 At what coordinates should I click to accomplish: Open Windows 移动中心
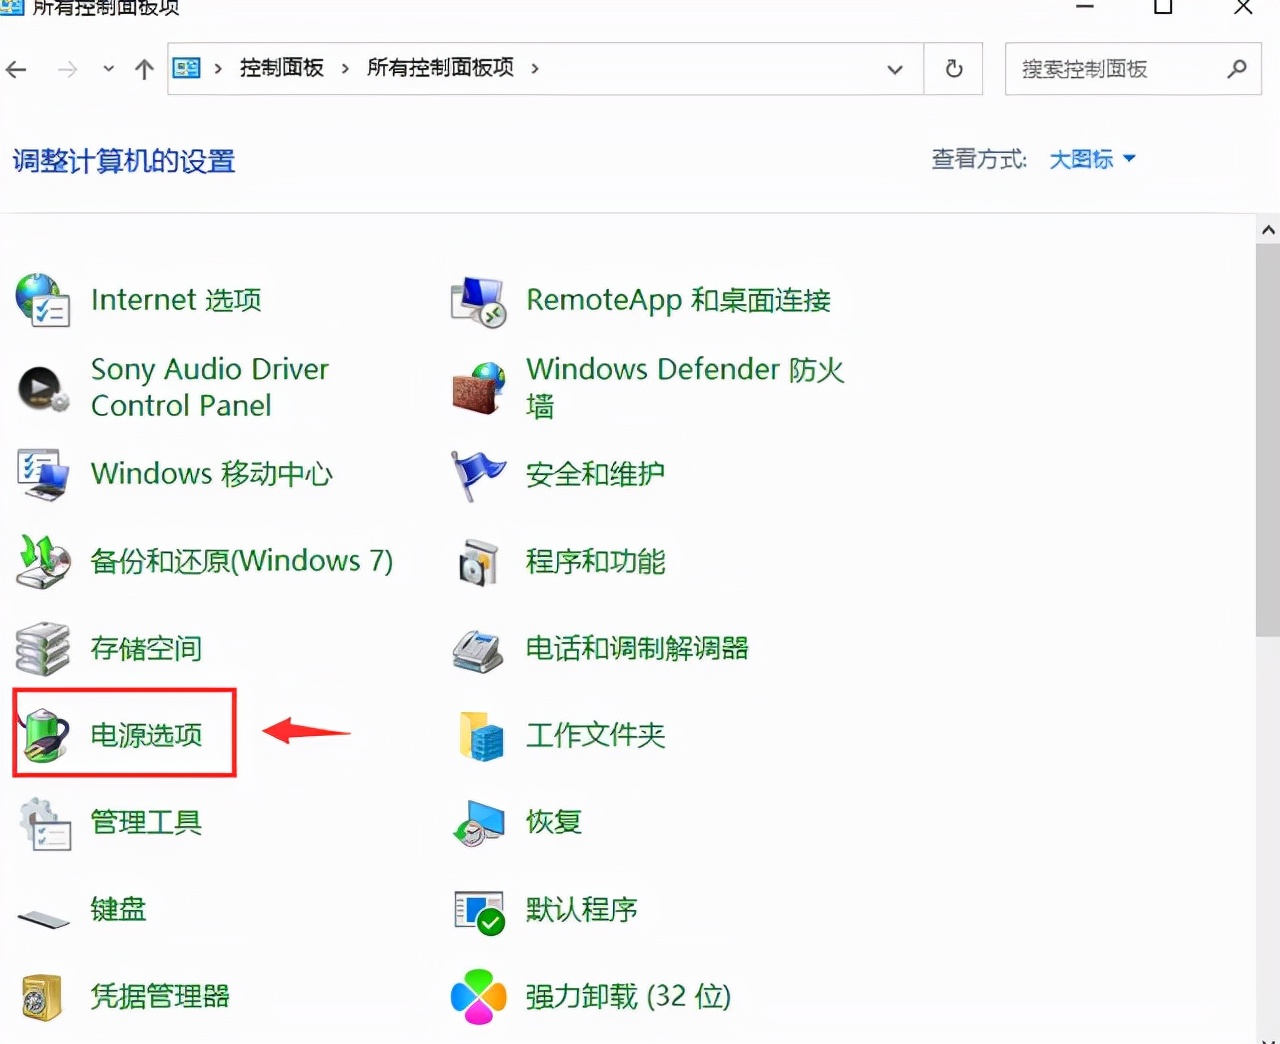tap(211, 474)
